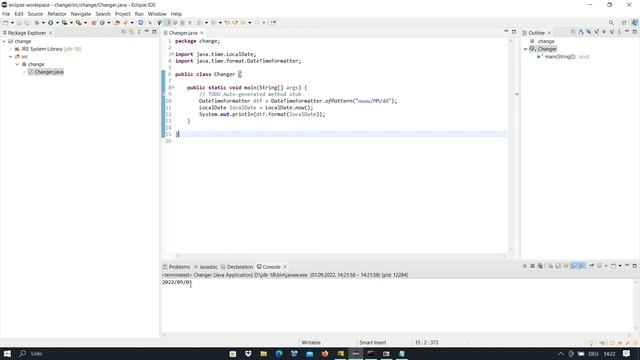Open the Refactor menu
Viewport: 640px width, 360px height.
57,14
